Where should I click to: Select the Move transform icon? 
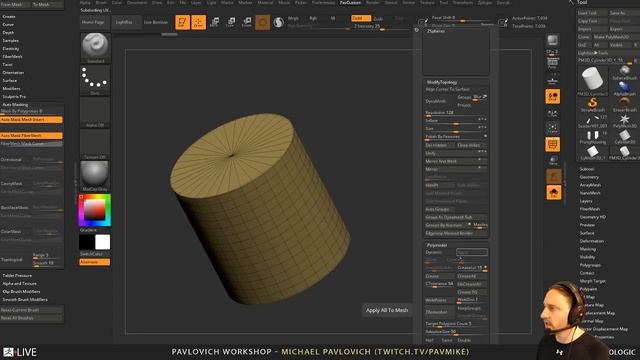point(214,22)
